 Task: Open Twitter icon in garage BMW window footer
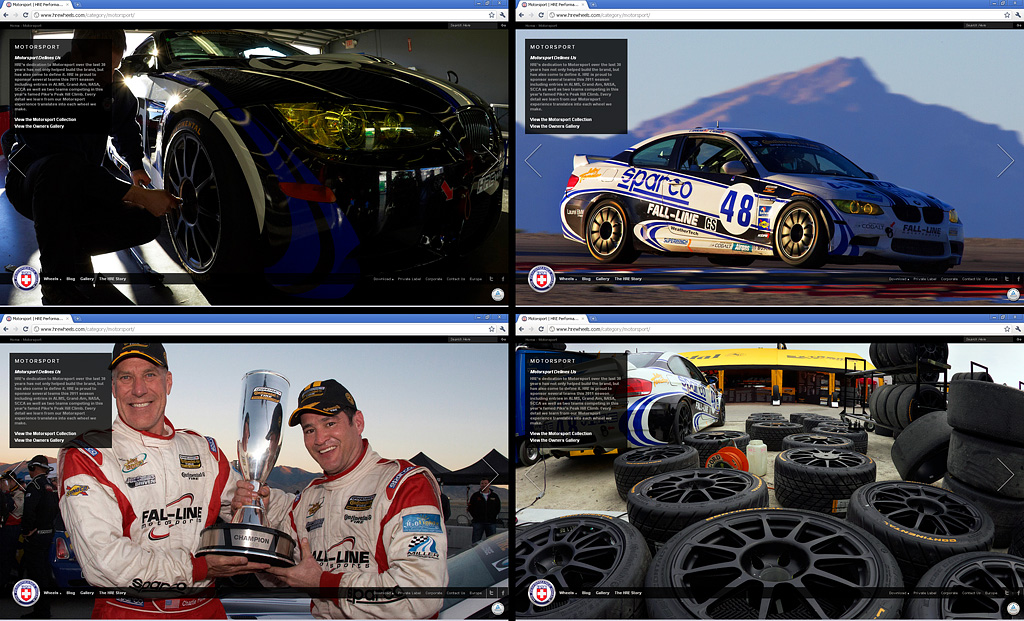tap(491, 279)
